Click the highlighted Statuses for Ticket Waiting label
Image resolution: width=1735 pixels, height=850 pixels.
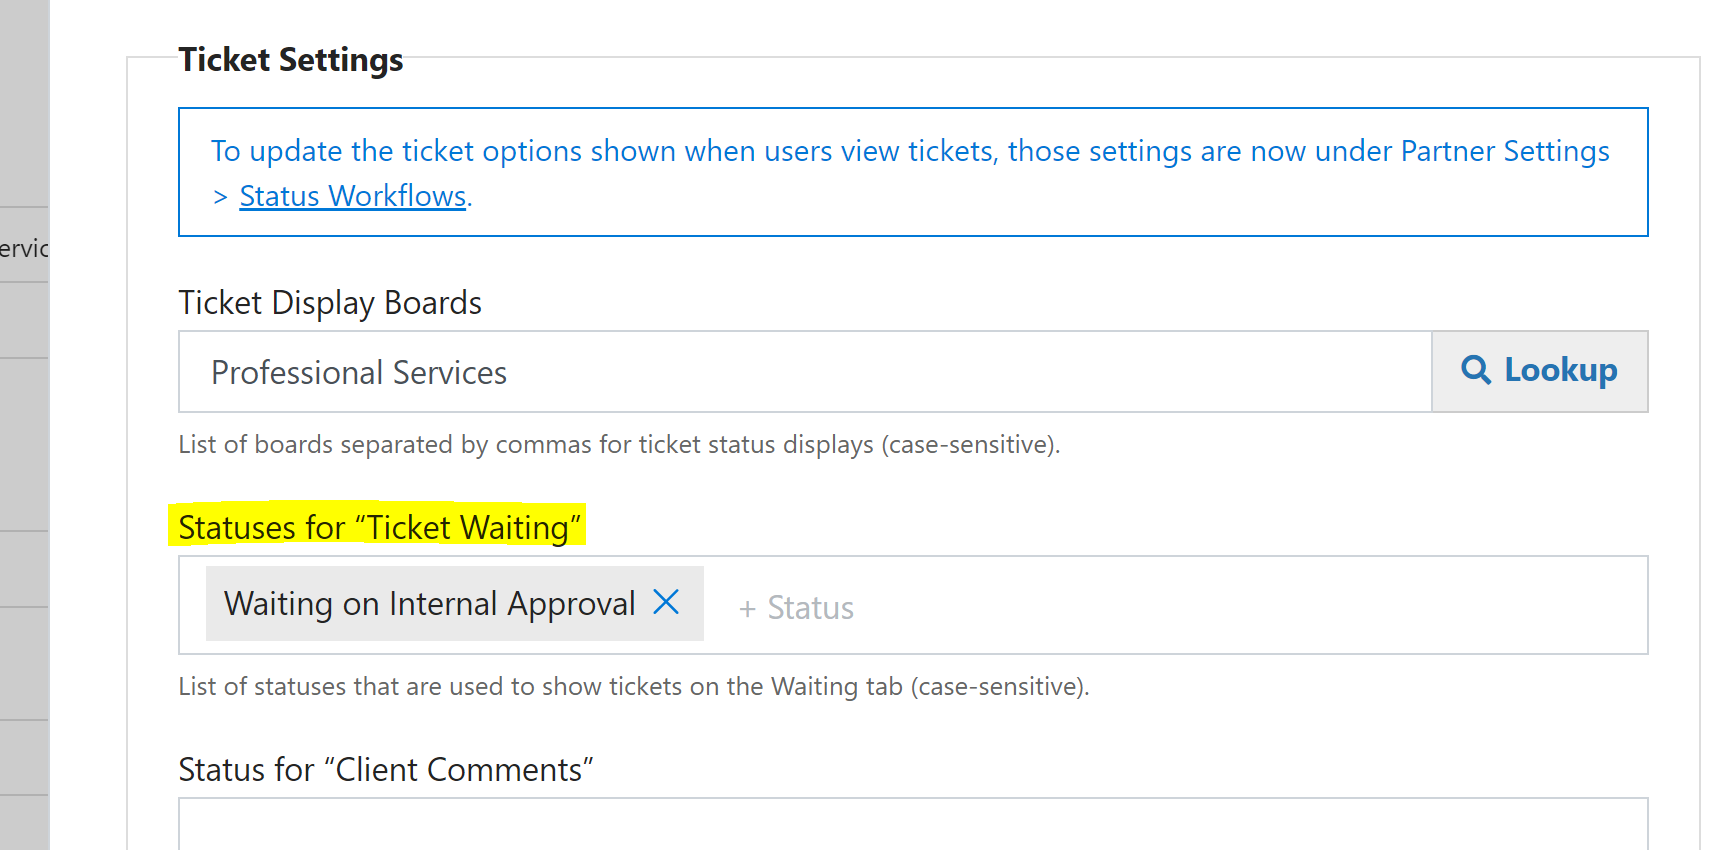point(379,527)
